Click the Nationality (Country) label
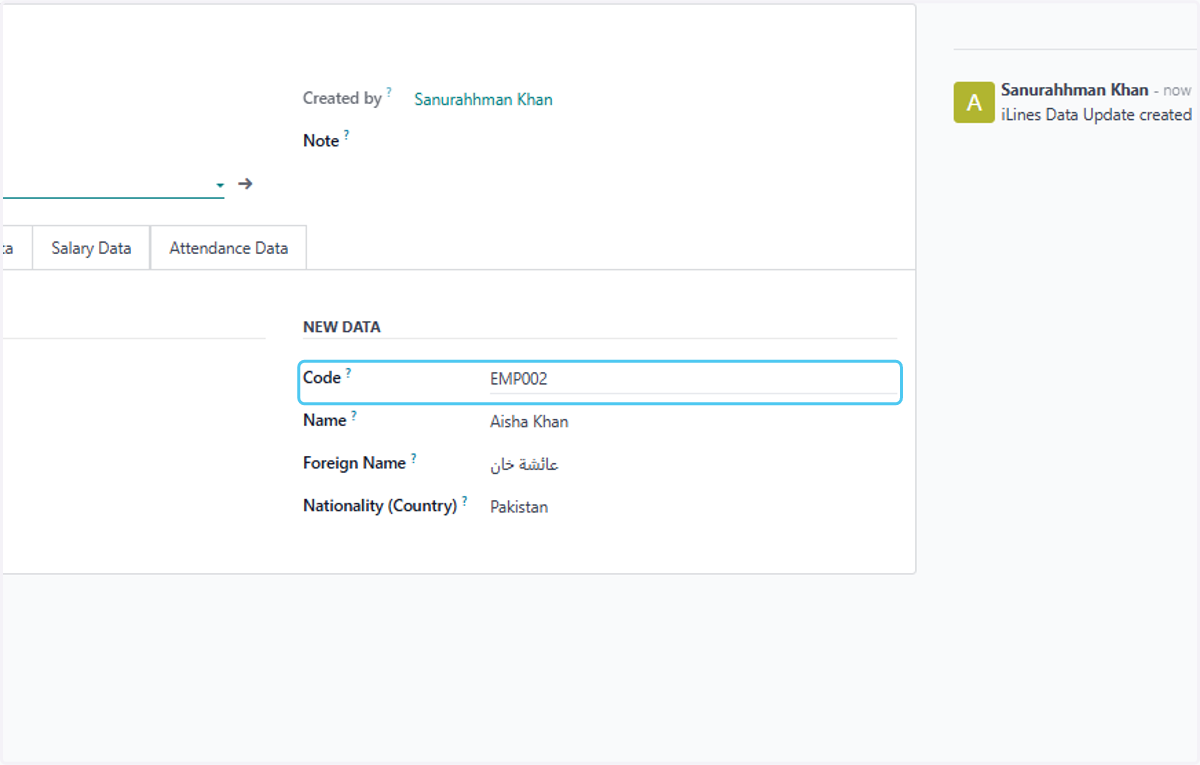The width and height of the screenshot is (1200, 765). coord(380,506)
